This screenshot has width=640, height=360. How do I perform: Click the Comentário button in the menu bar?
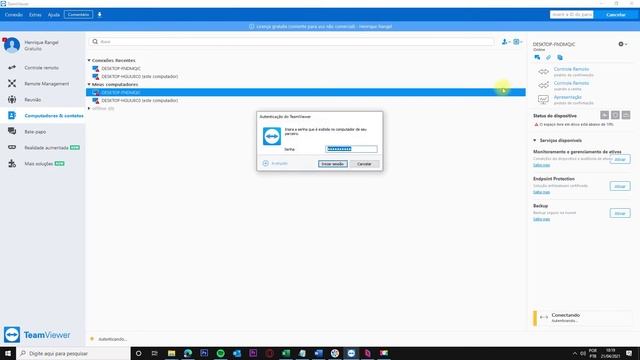(x=78, y=15)
